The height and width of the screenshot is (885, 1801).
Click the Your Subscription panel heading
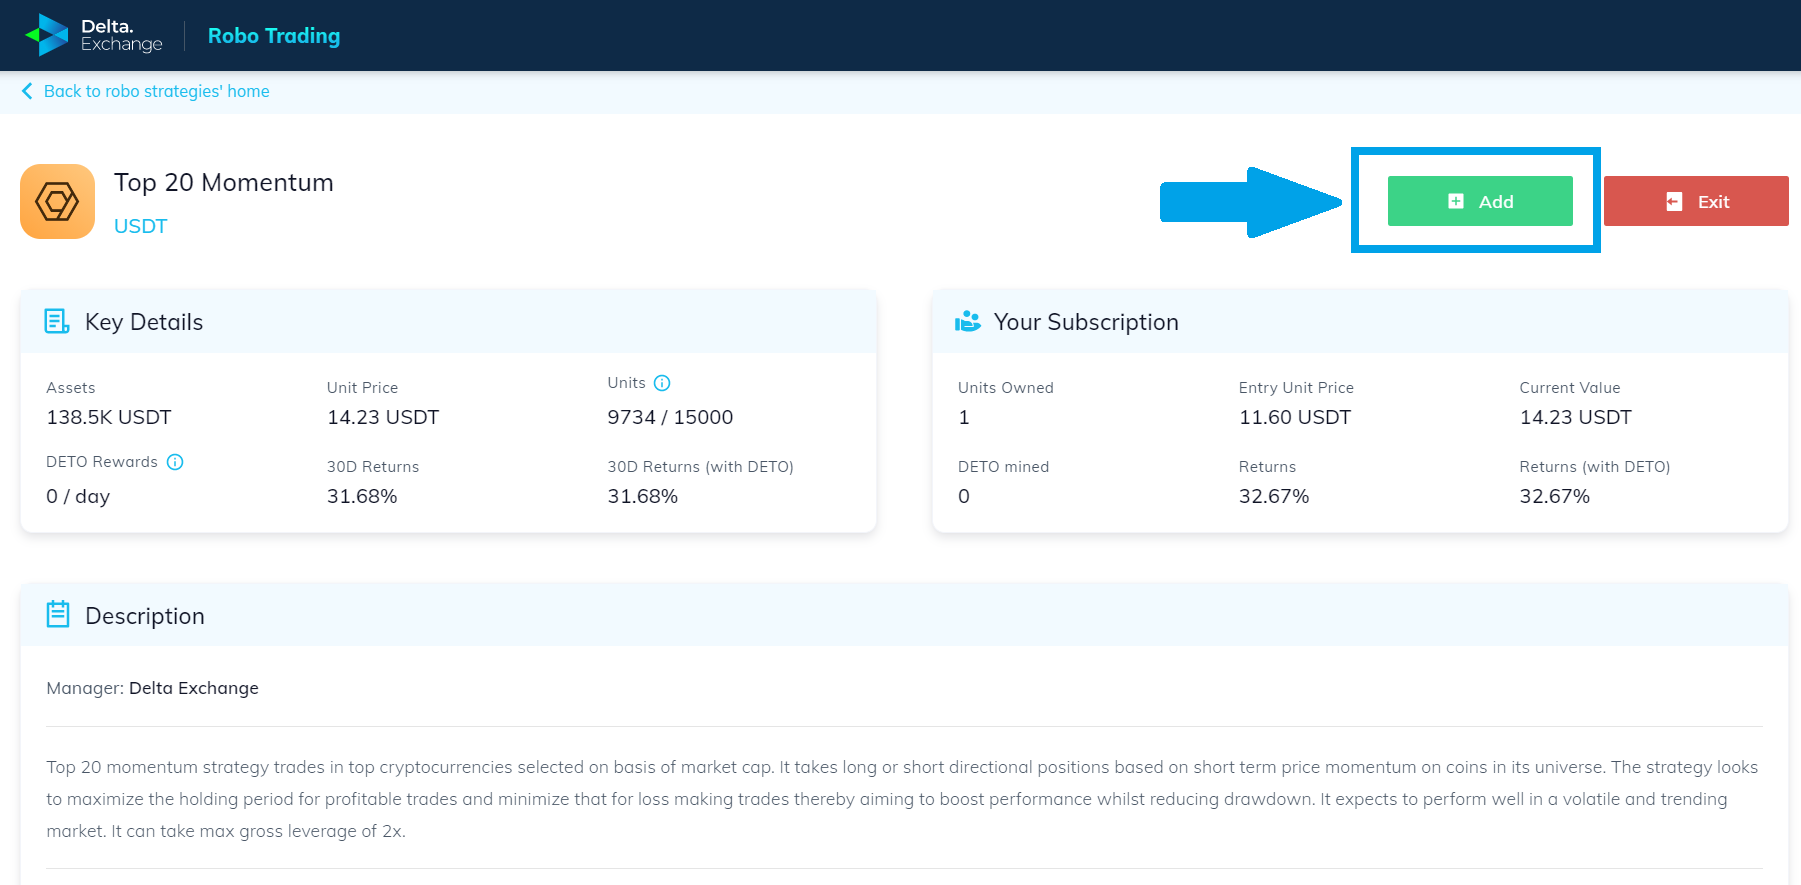1086,322
